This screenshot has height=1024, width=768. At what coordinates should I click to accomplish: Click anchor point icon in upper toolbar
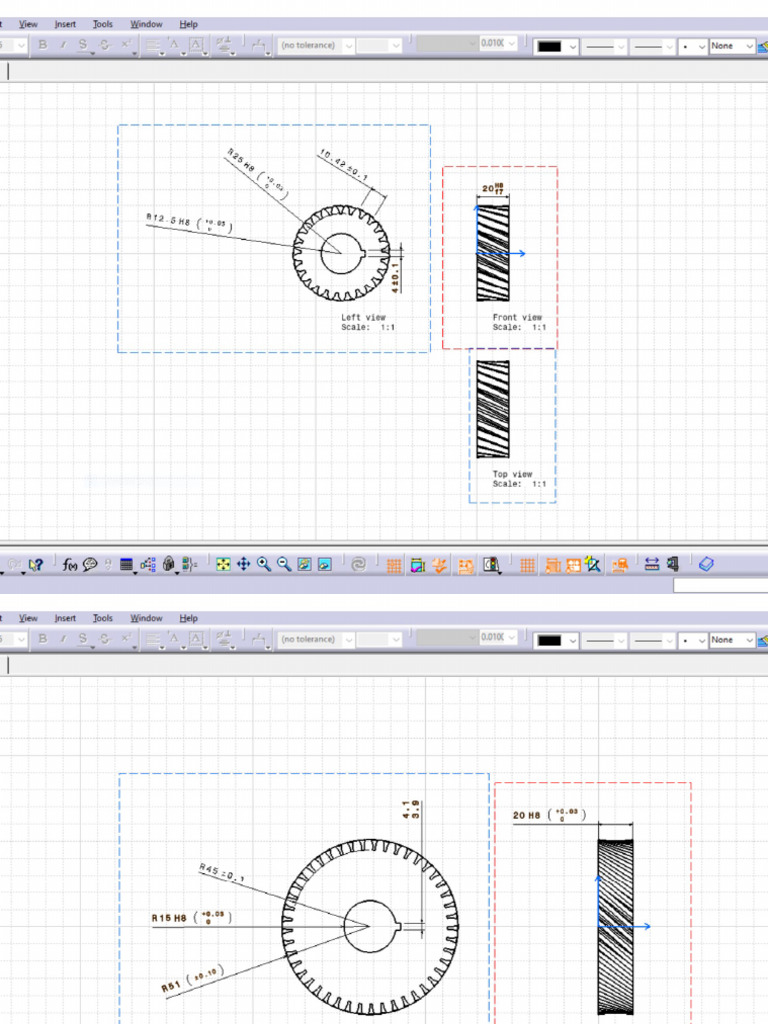click(174, 45)
